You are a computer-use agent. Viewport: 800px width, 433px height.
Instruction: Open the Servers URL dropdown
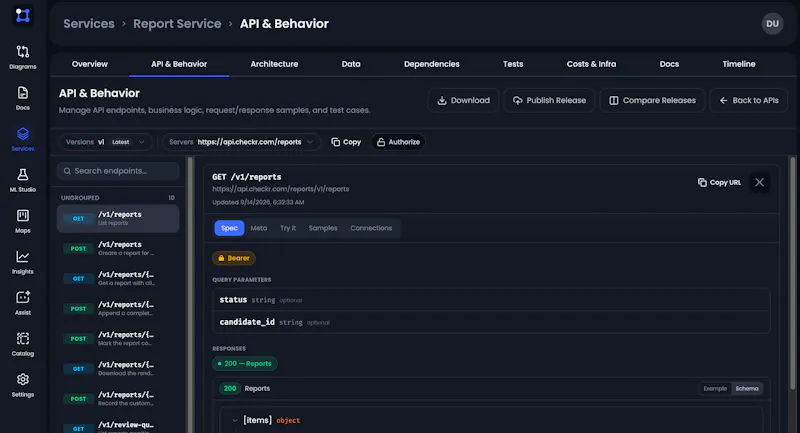pyautogui.click(x=242, y=142)
